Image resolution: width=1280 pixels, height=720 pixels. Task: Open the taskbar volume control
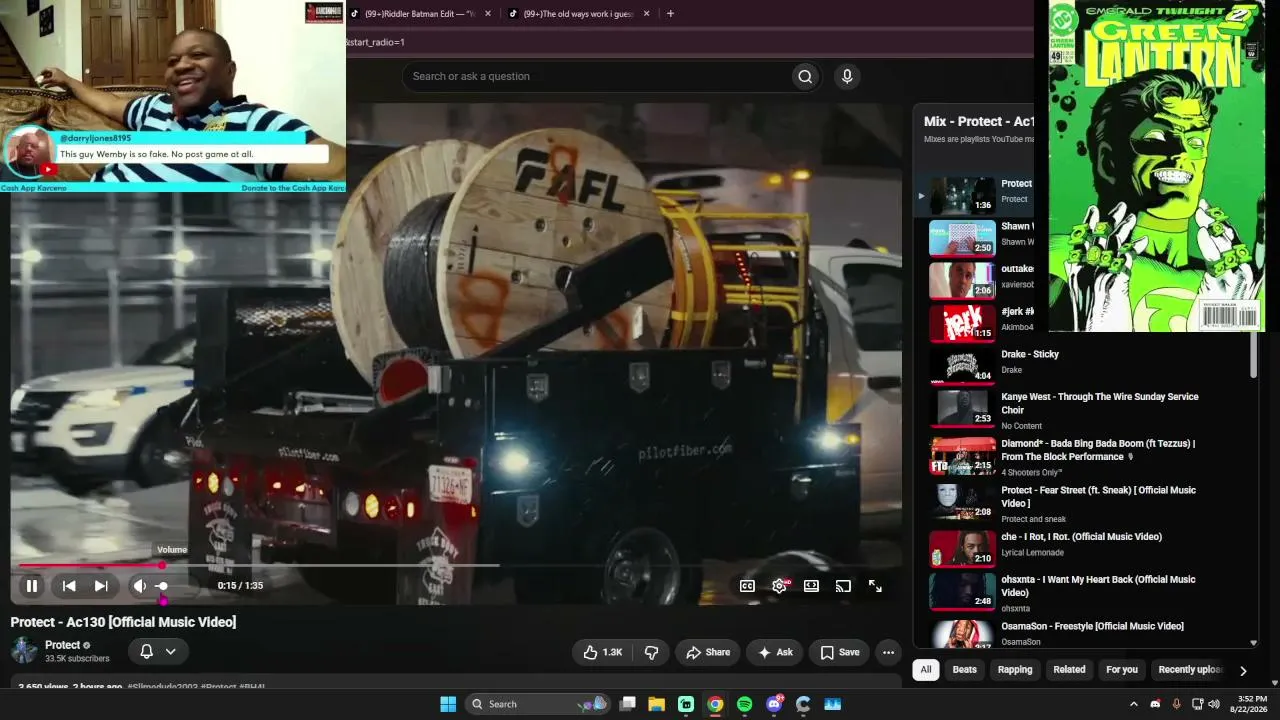click(x=1214, y=704)
